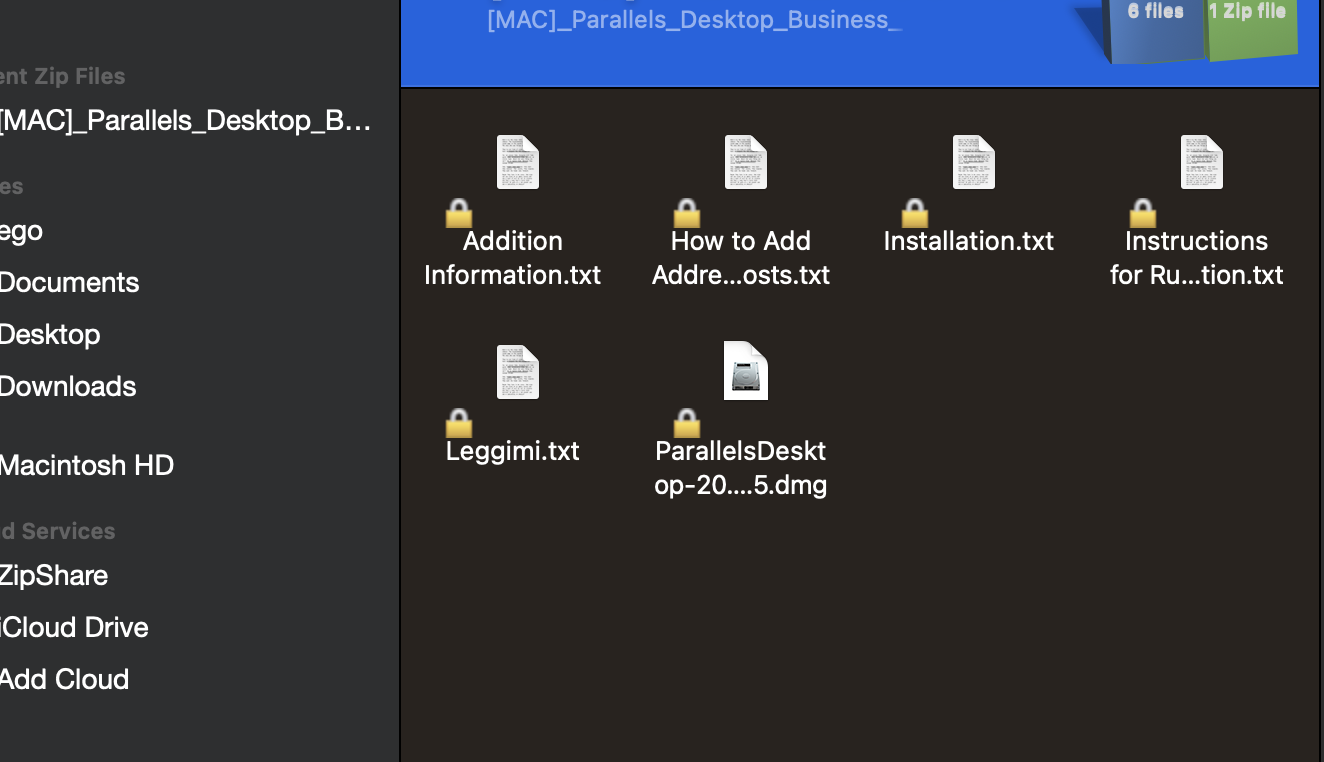
Task: Select the Installation.txt document icon
Action: 974,162
